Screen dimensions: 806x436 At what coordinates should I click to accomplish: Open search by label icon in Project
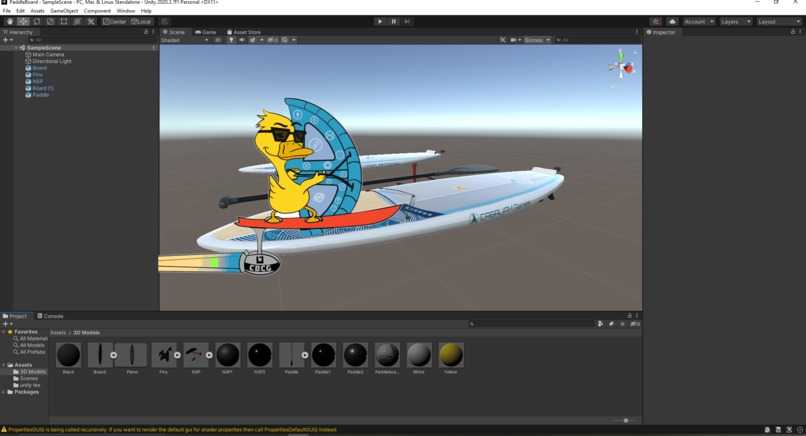(x=611, y=324)
